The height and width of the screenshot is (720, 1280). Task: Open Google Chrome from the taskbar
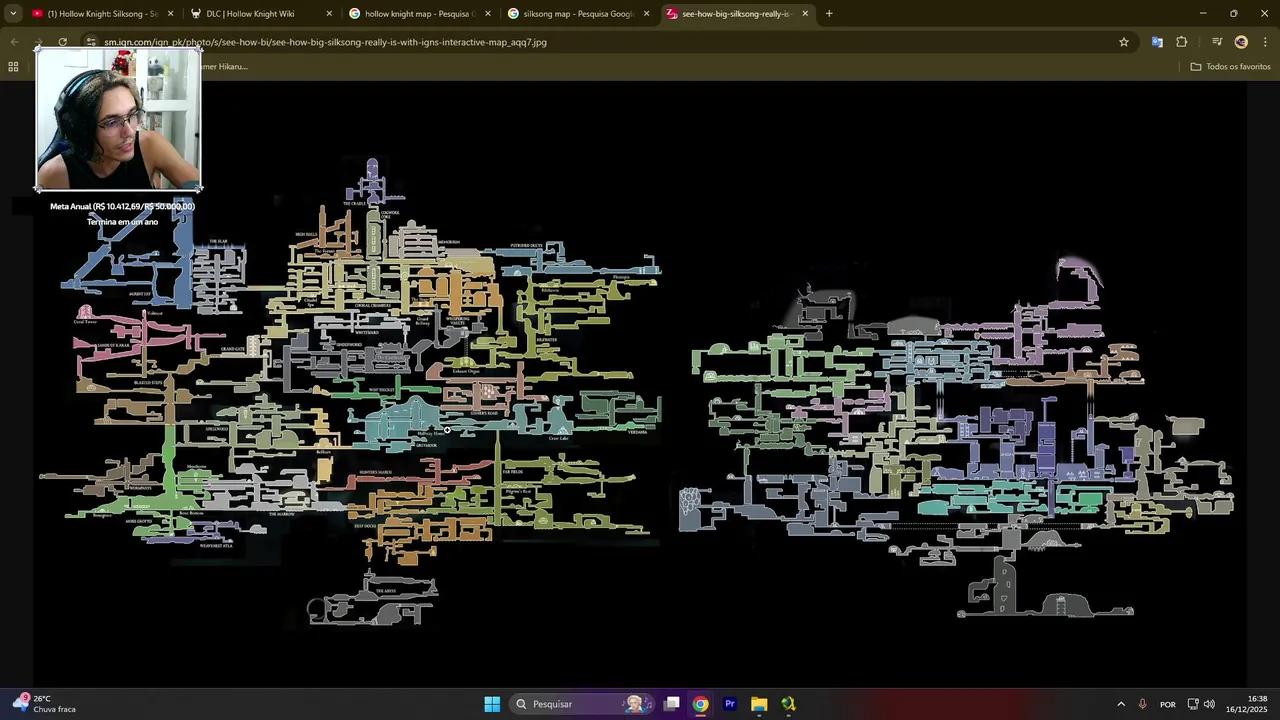(x=701, y=704)
